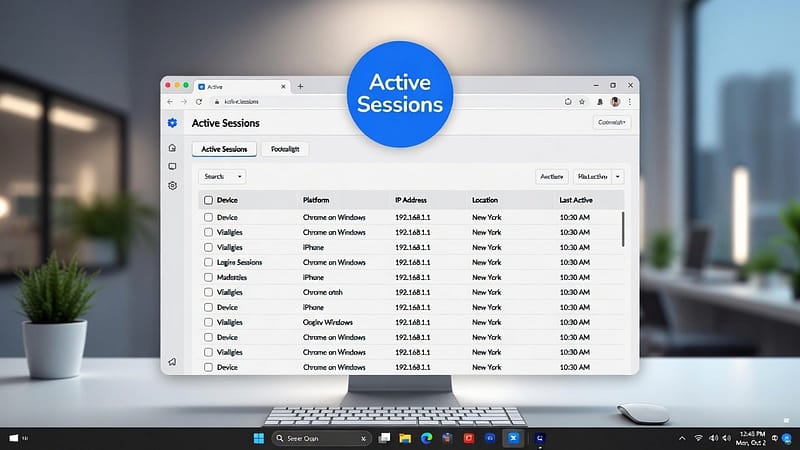Launch File Explorer from taskbar

pyautogui.click(x=405, y=438)
